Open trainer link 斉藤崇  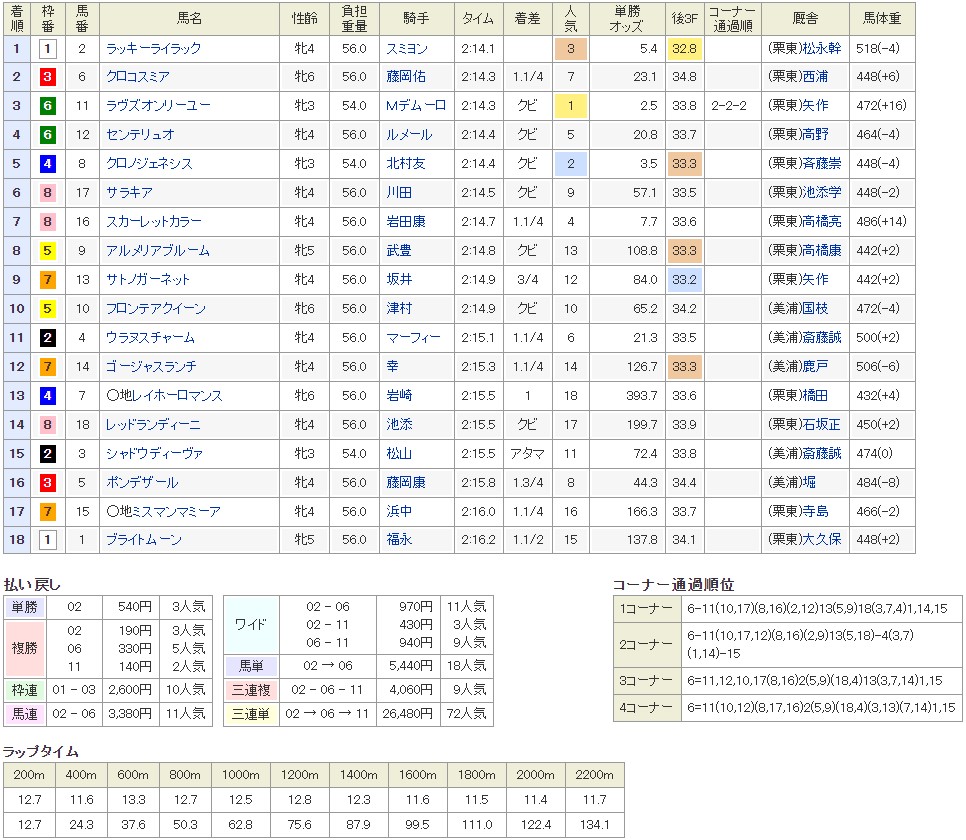click(822, 164)
